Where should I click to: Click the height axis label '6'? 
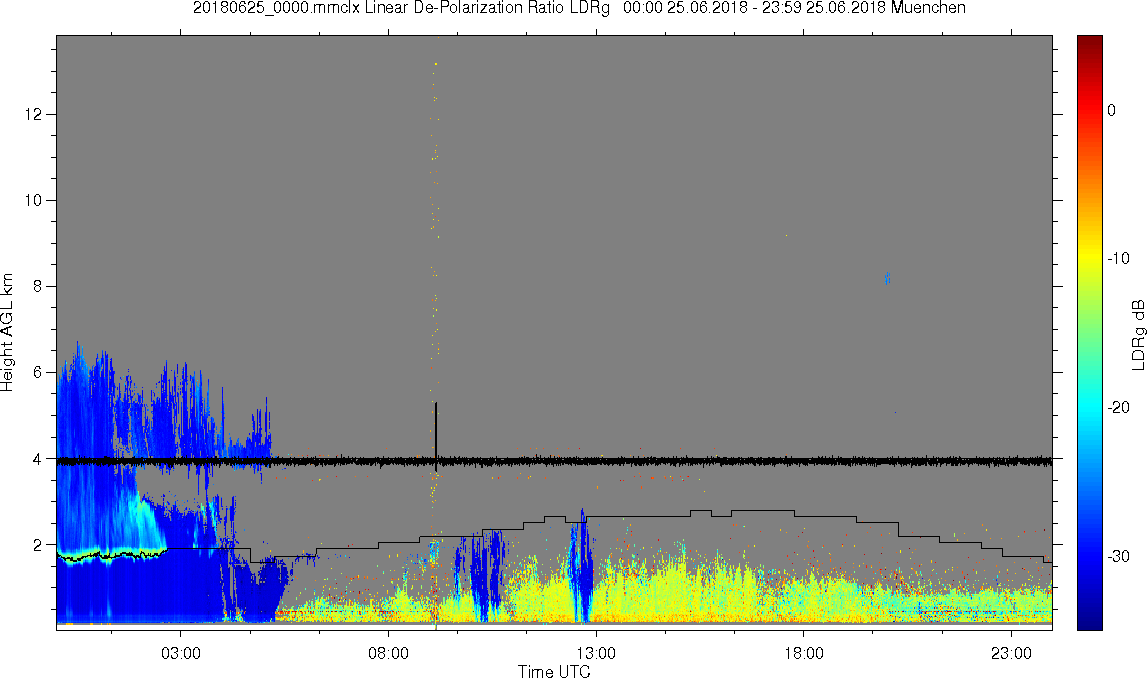(x=39, y=372)
